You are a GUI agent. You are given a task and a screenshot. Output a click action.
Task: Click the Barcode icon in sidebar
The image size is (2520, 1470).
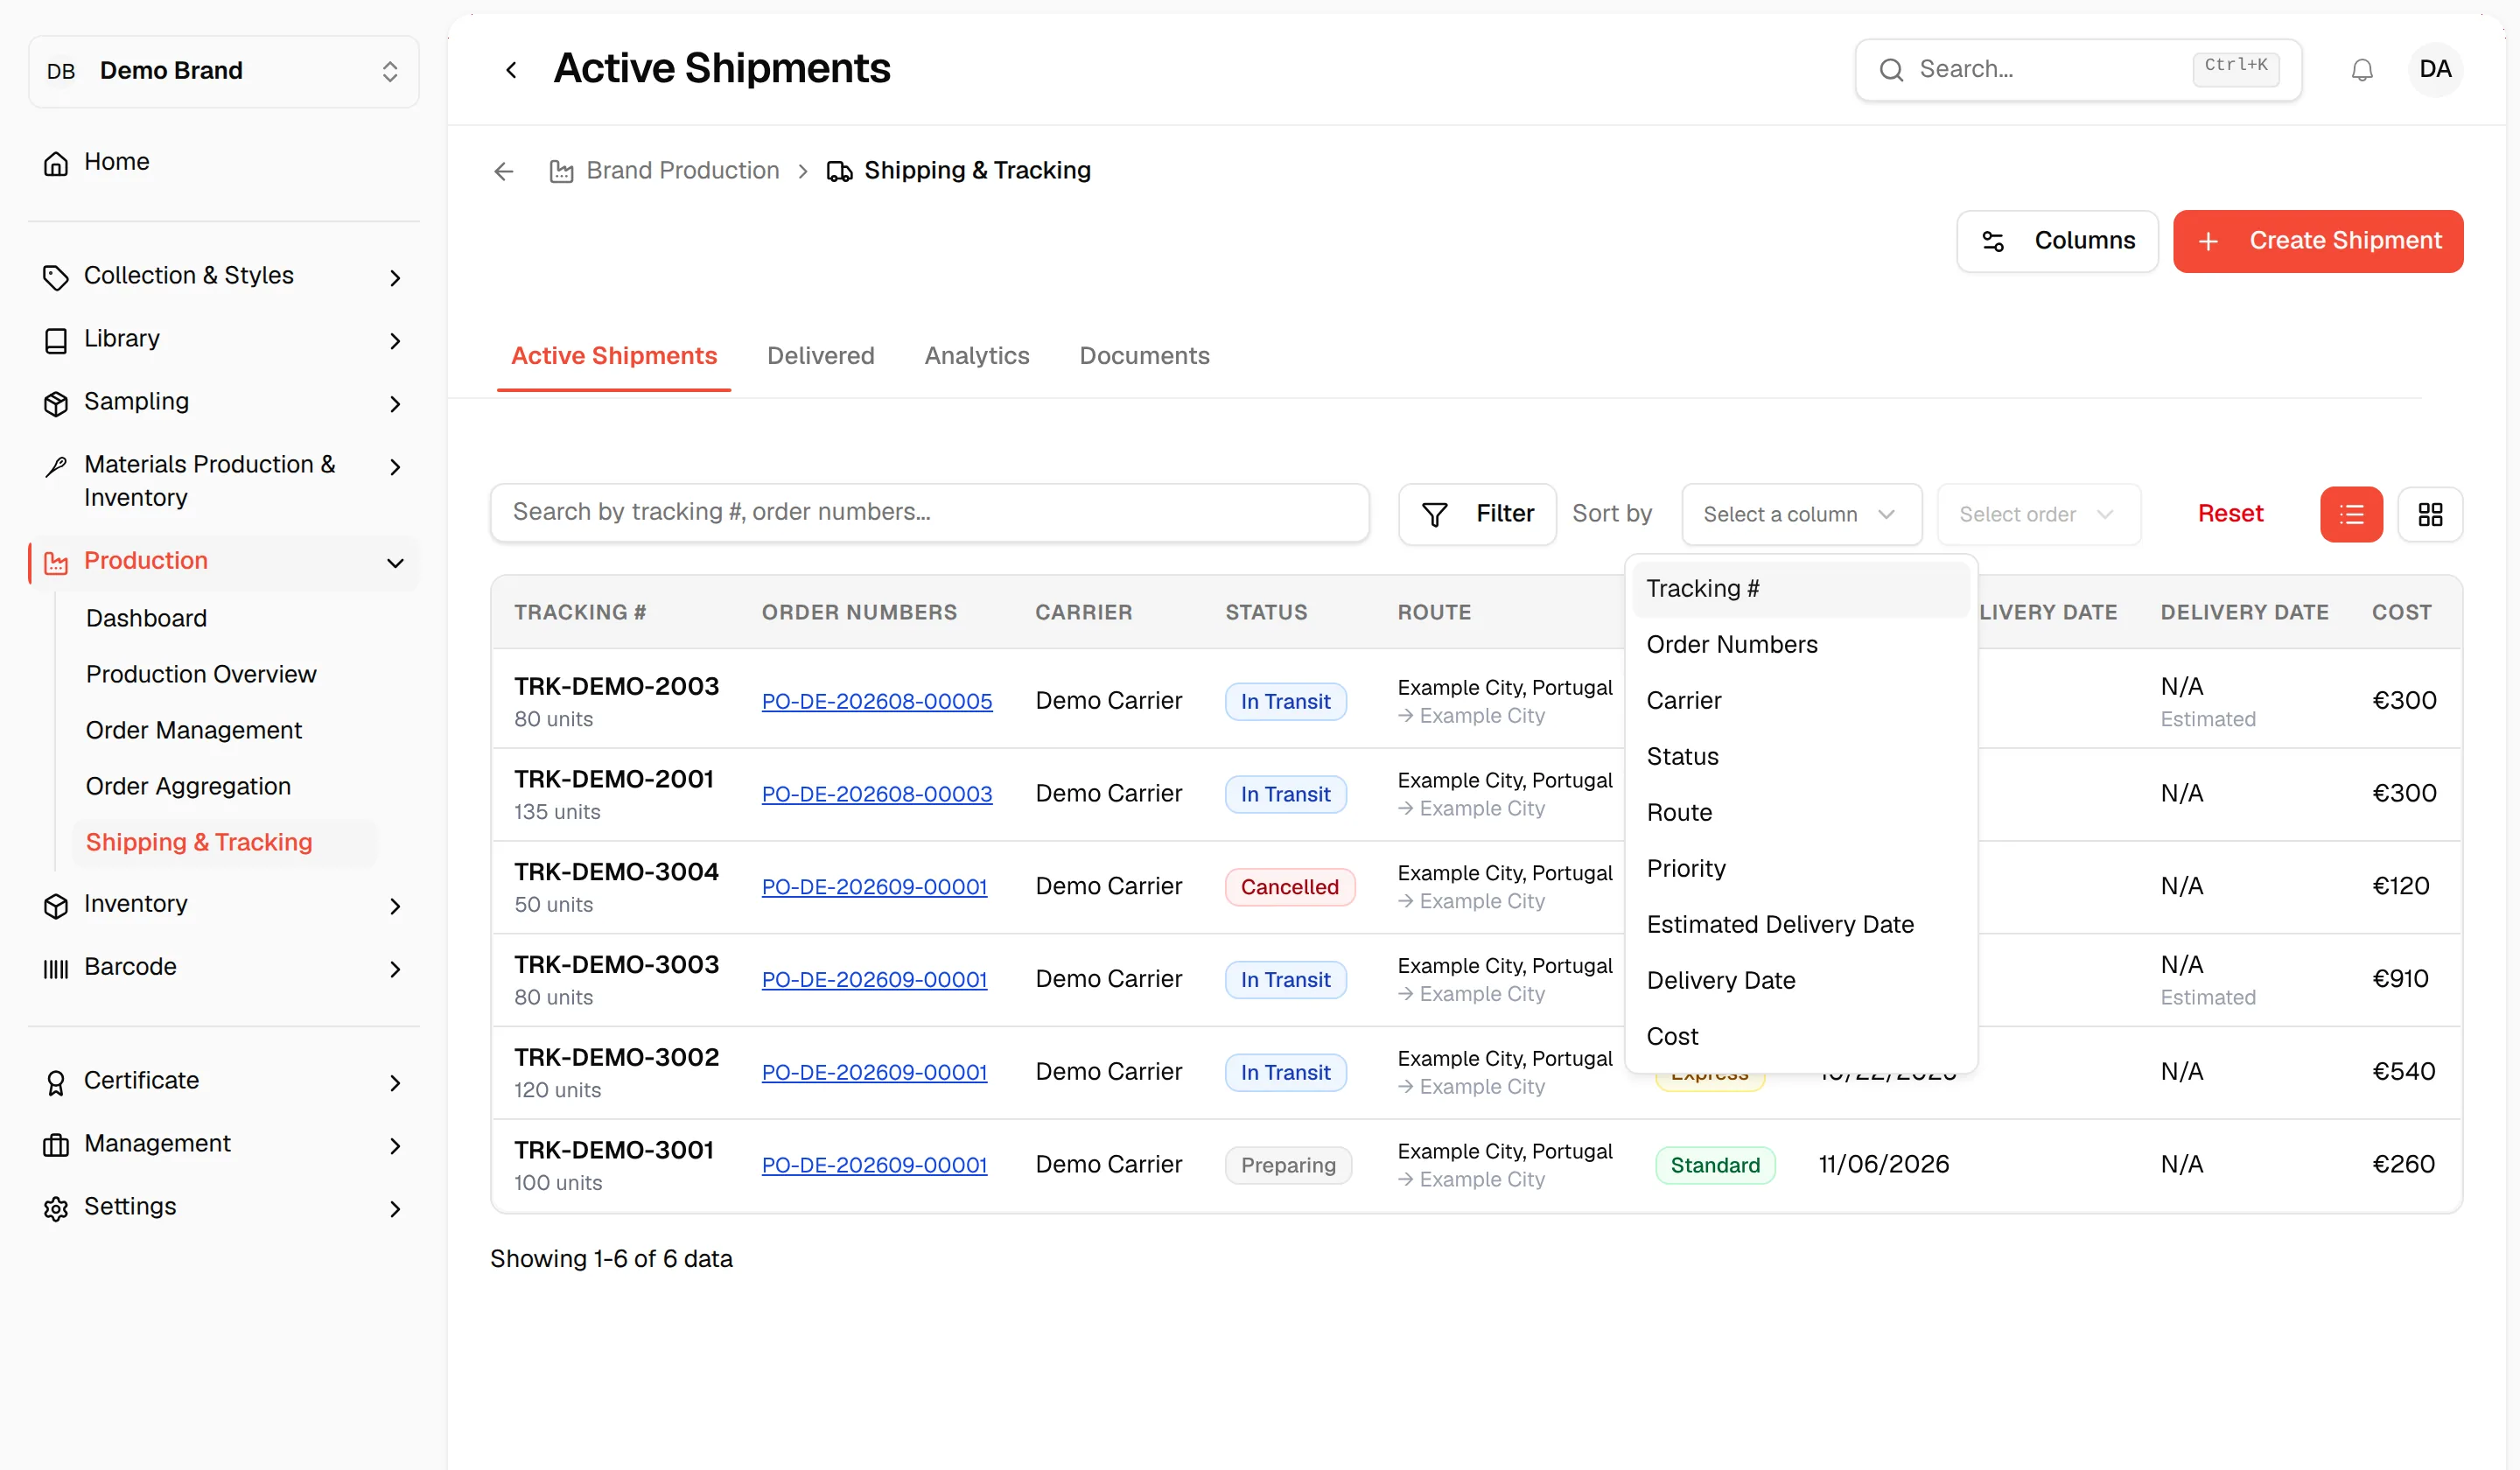[56, 968]
